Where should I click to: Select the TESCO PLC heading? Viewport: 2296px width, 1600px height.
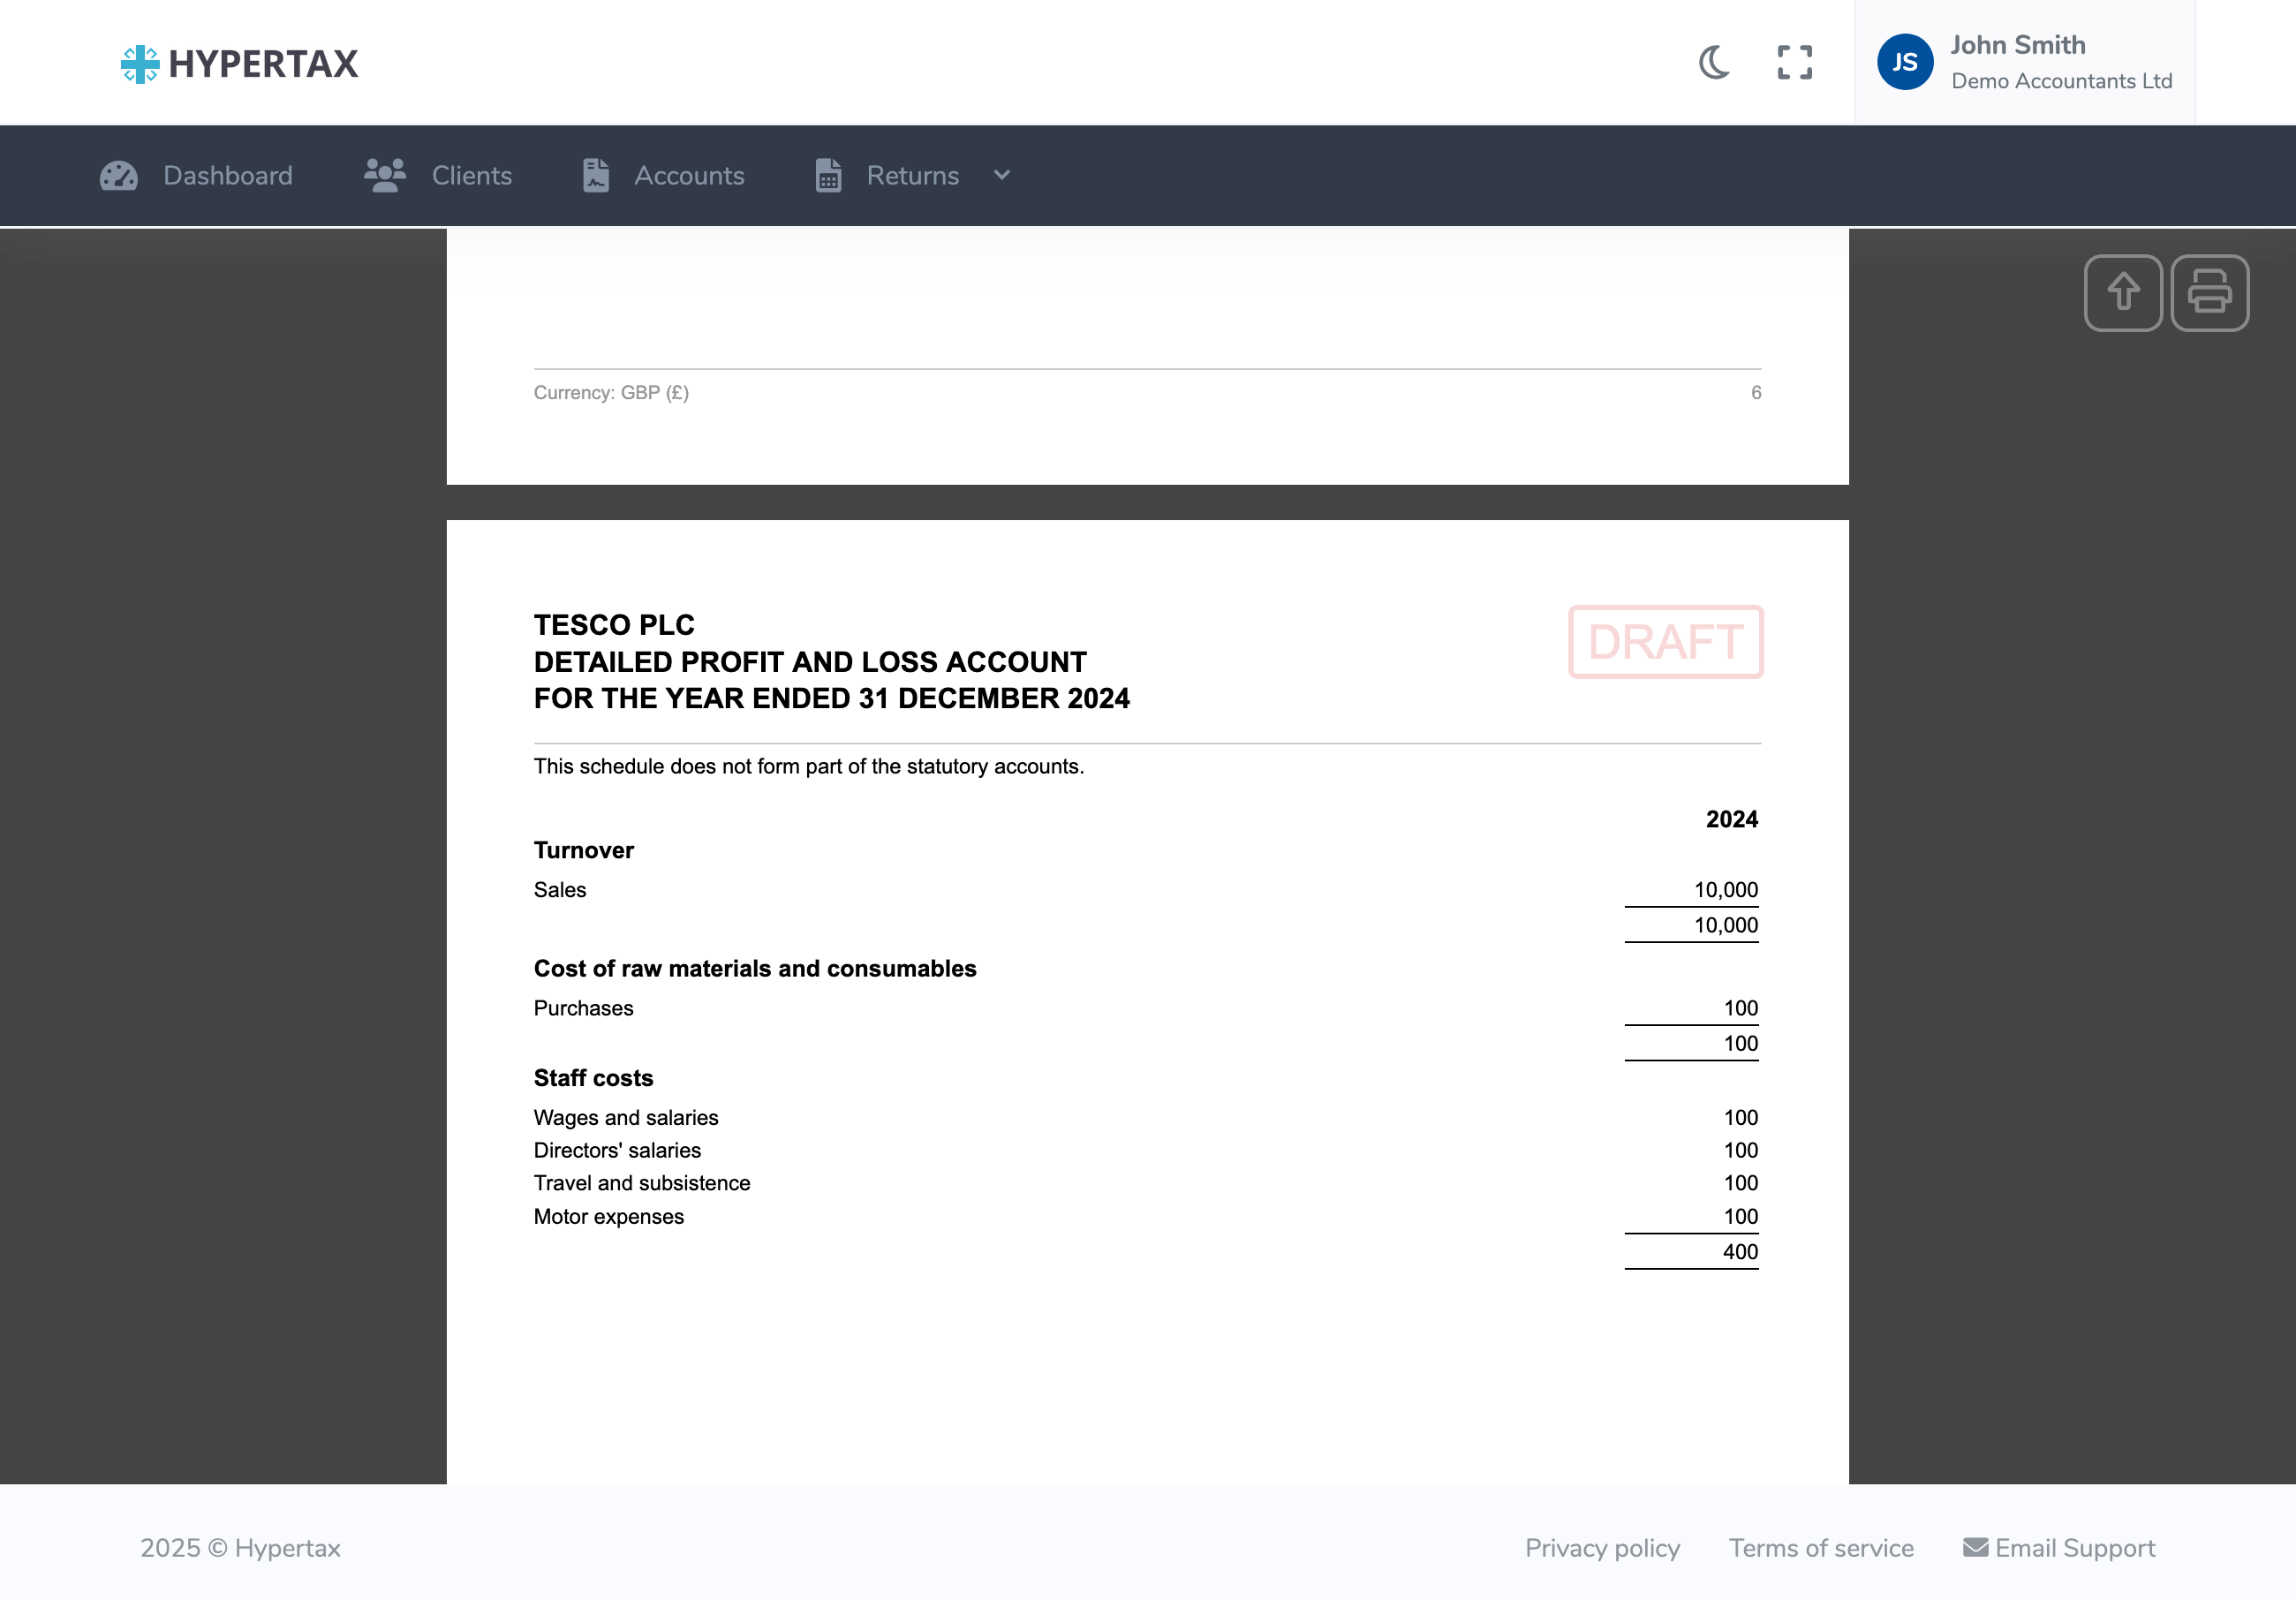[614, 625]
